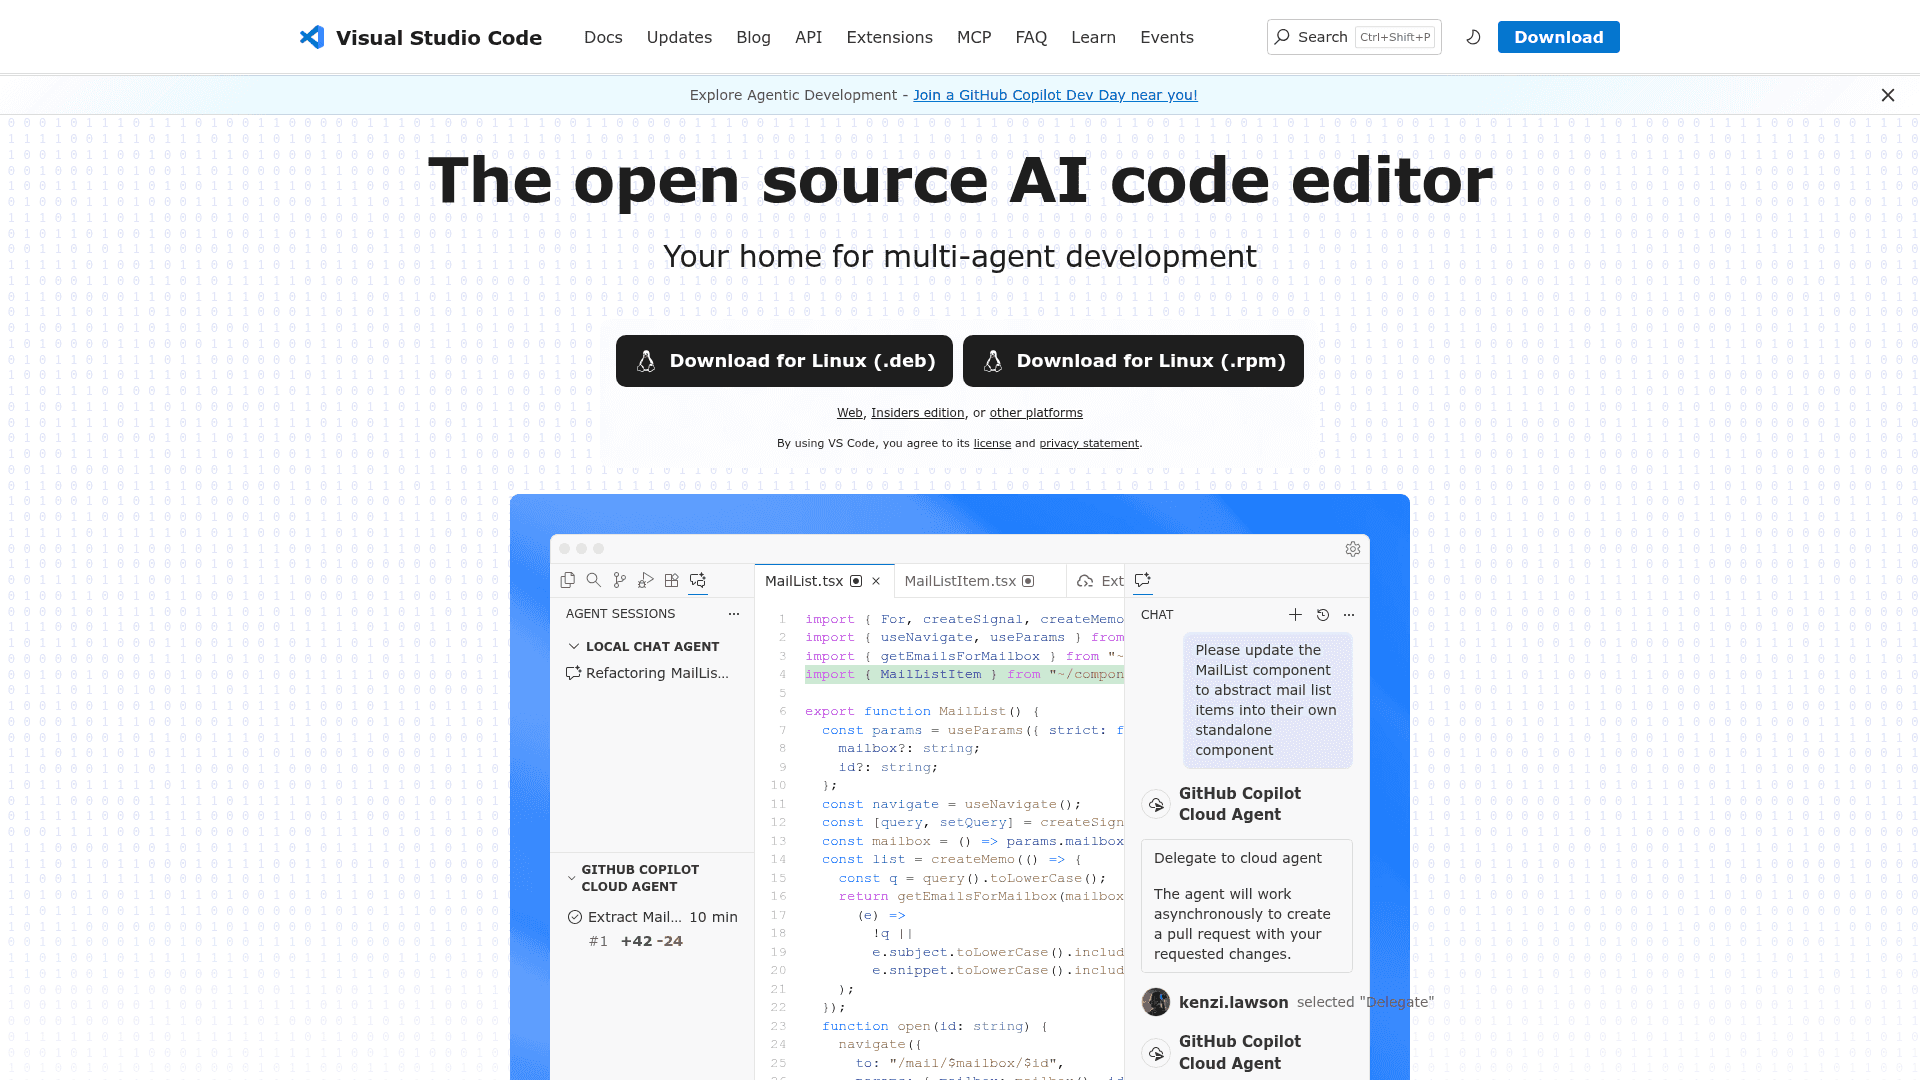This screenshot has width=1920, height=1080.
Task: Open the MCP navigation item
Action: click(x=974, y=37)
